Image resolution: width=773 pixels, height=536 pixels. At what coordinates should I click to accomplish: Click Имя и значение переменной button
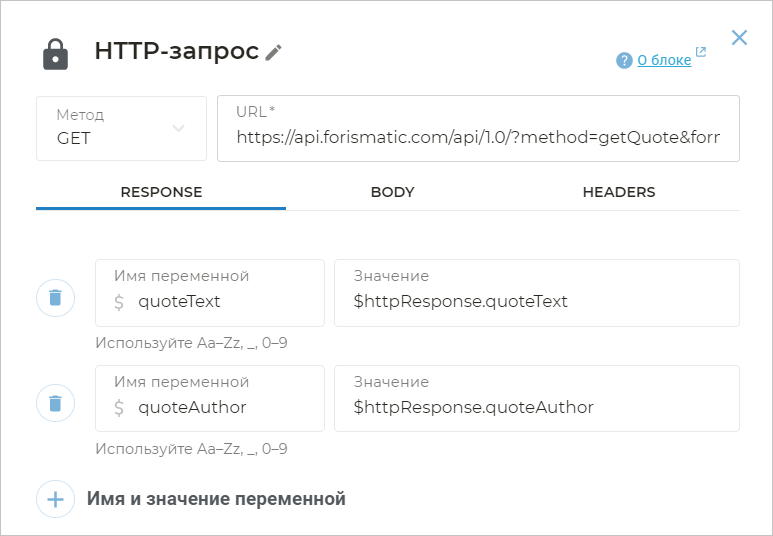(x=216, y=499)
